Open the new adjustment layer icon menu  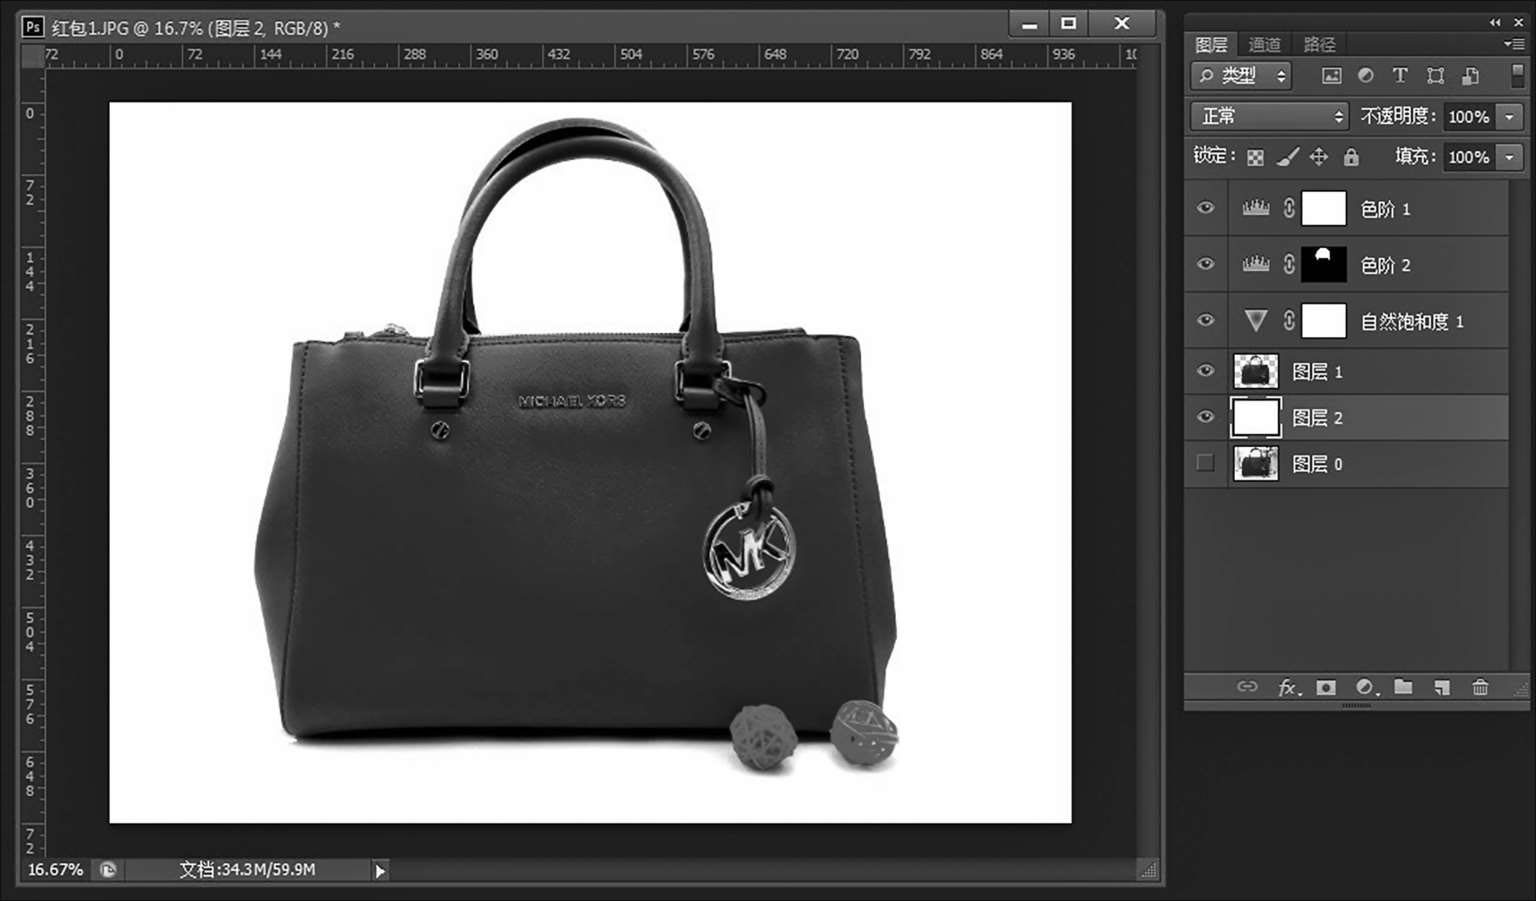pyautogui.click(x=1365, y=687)
